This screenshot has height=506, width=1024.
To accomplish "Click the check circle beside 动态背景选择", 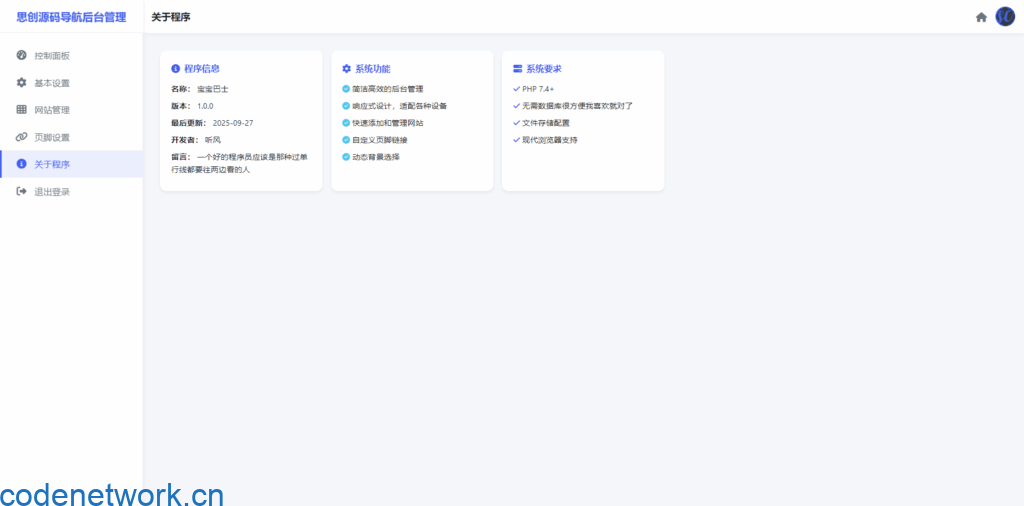I will click(346, 157).
